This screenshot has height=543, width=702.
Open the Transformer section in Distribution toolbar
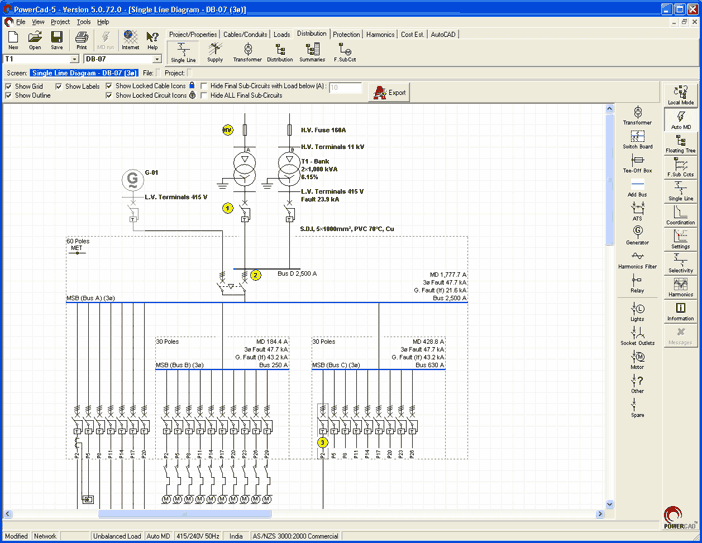[x=247, y=52]
